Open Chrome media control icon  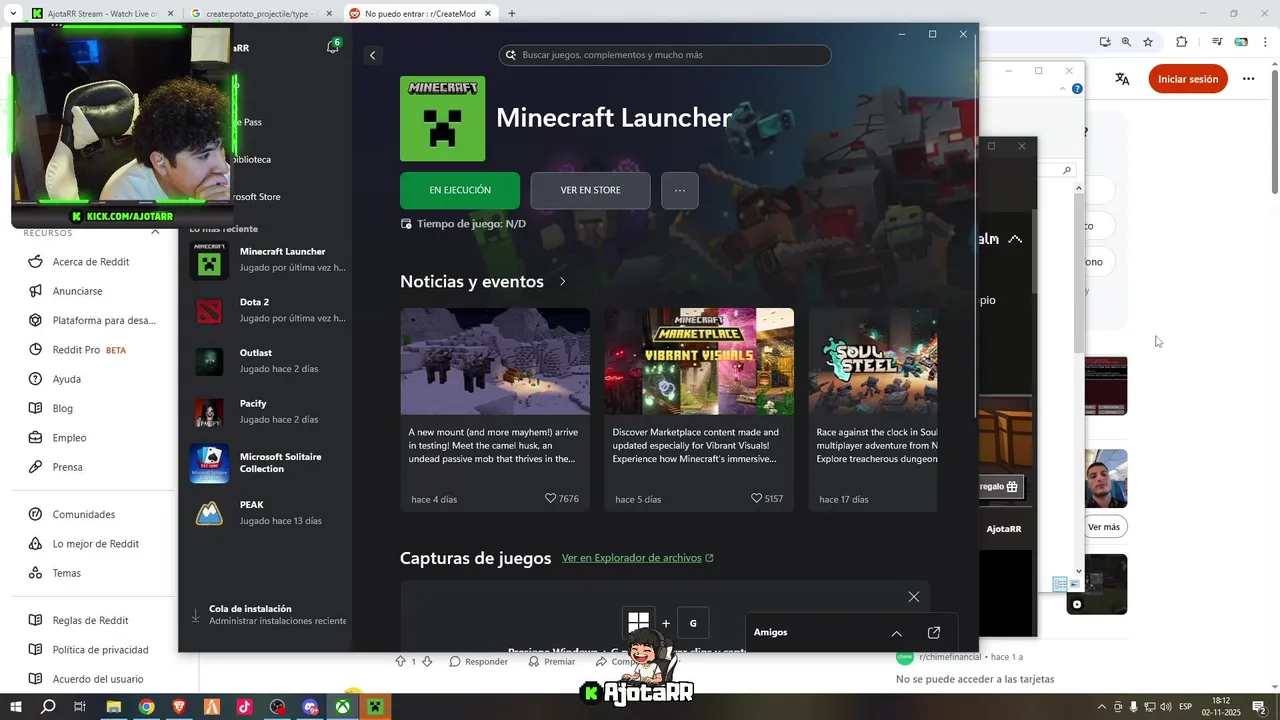click(x=1217, y=42)
